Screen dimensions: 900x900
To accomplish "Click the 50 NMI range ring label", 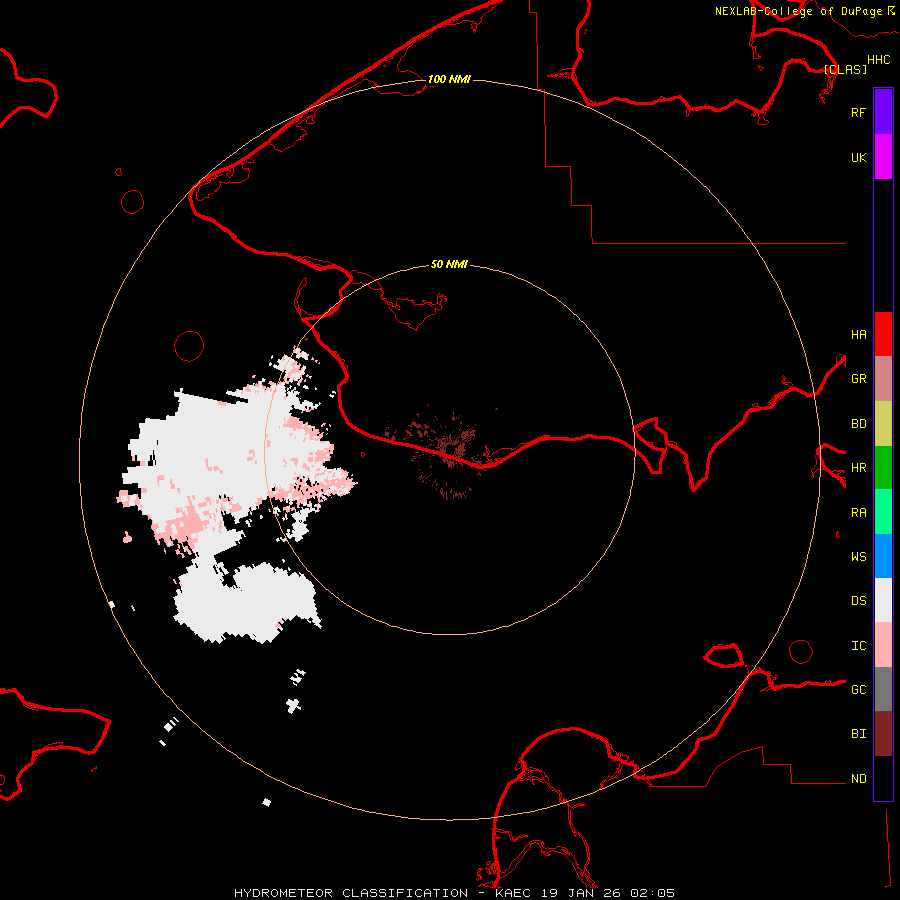I will click(x=449, y=264).
